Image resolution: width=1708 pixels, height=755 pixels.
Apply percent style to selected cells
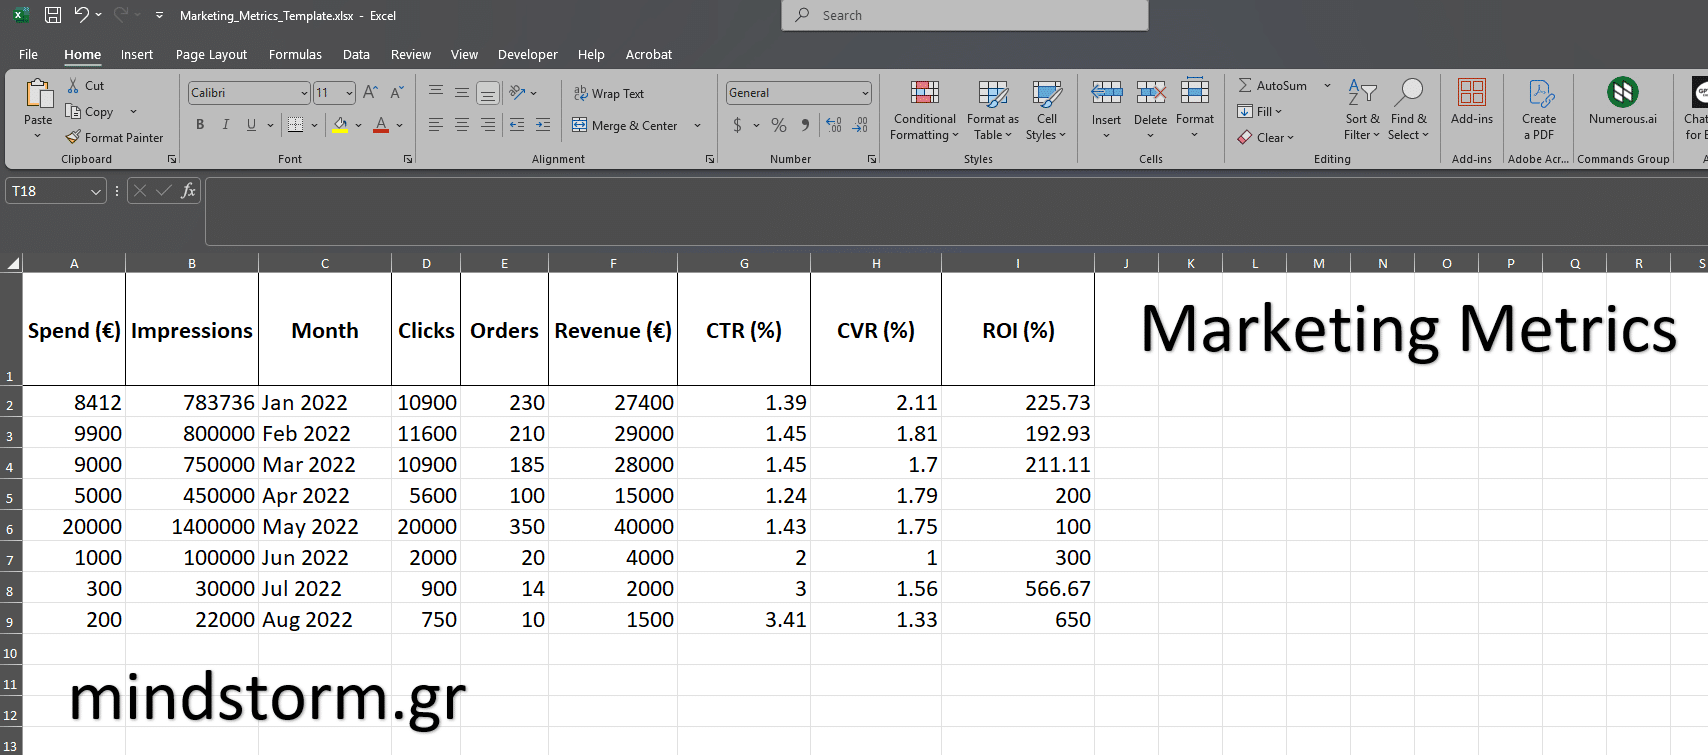click(779, 125)
